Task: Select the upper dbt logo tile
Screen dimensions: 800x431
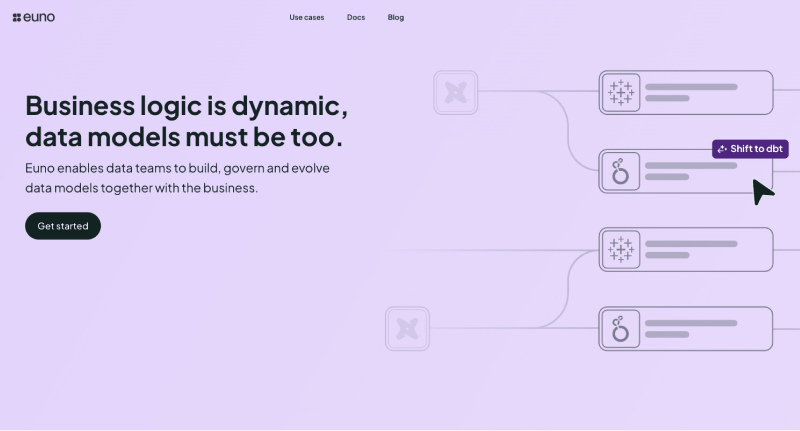Action: (456, 92)
